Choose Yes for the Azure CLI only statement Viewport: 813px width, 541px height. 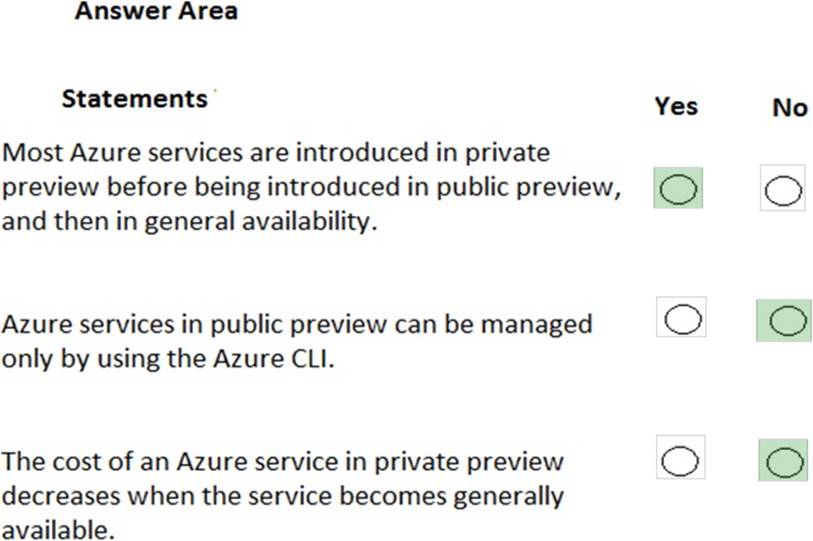pos(681,318)
